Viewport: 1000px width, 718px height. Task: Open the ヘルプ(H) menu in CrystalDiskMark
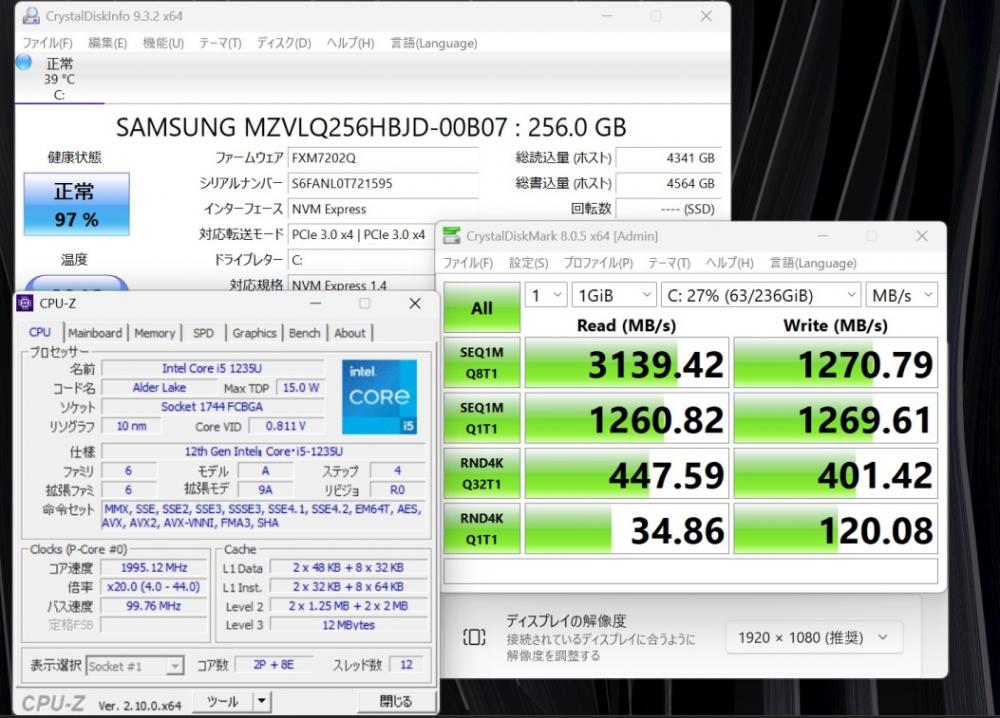[730, 263]
